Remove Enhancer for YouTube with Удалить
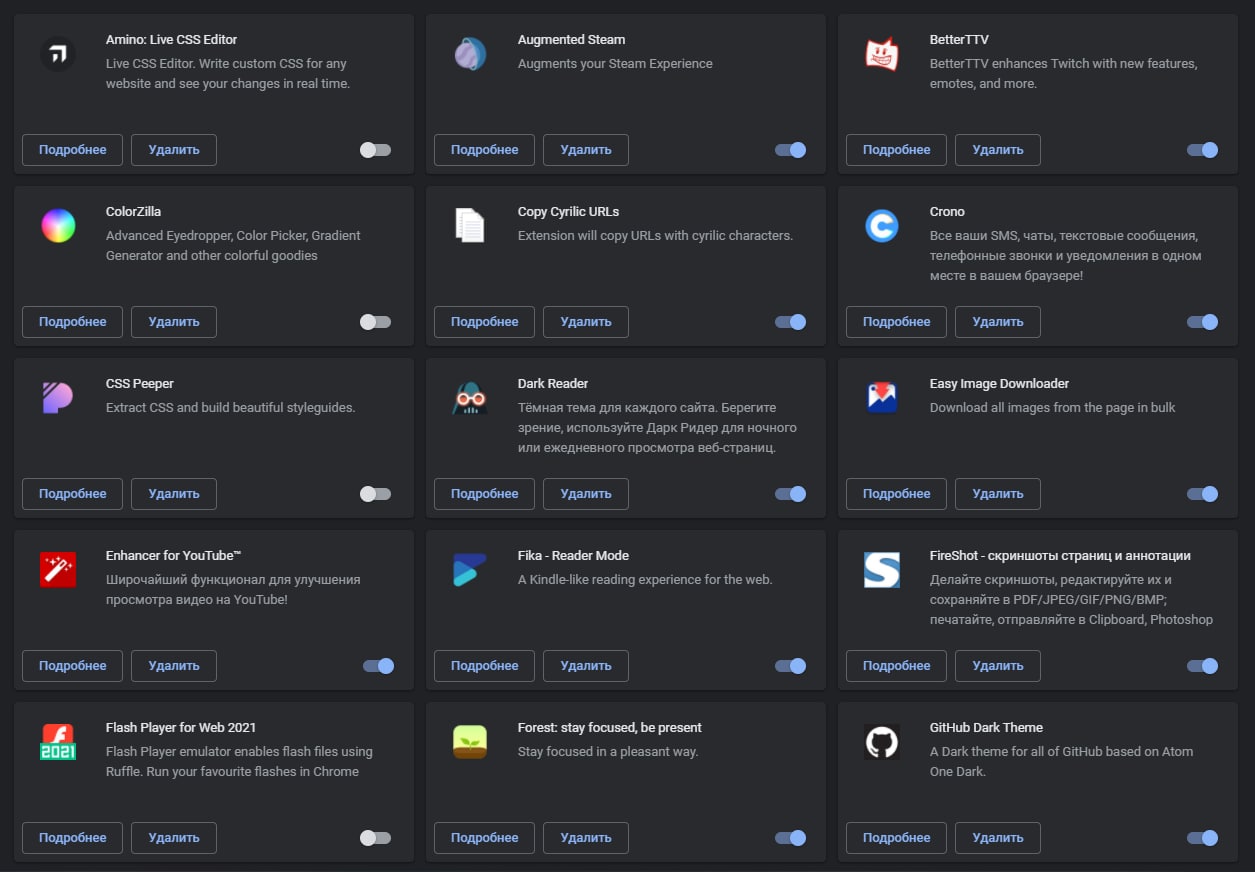 [174, 666]
